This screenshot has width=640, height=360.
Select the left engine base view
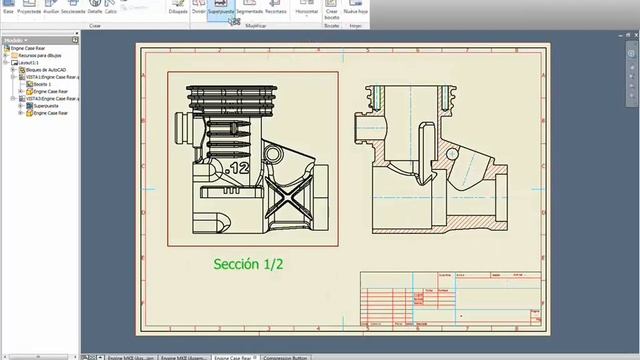click(x=253, y=159)
